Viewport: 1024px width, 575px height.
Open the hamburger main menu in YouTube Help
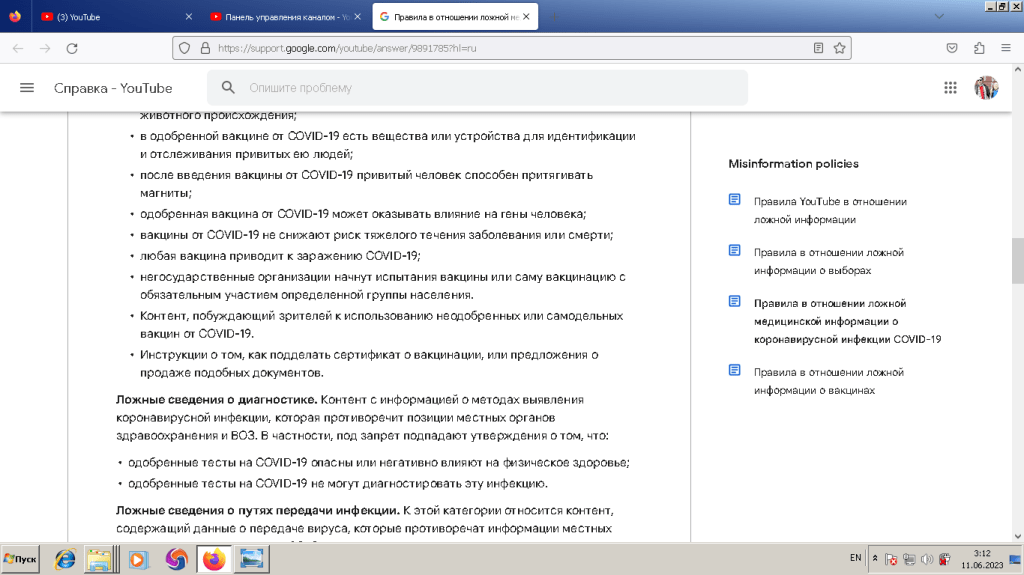pyautogui.click(x=27, y=88)
